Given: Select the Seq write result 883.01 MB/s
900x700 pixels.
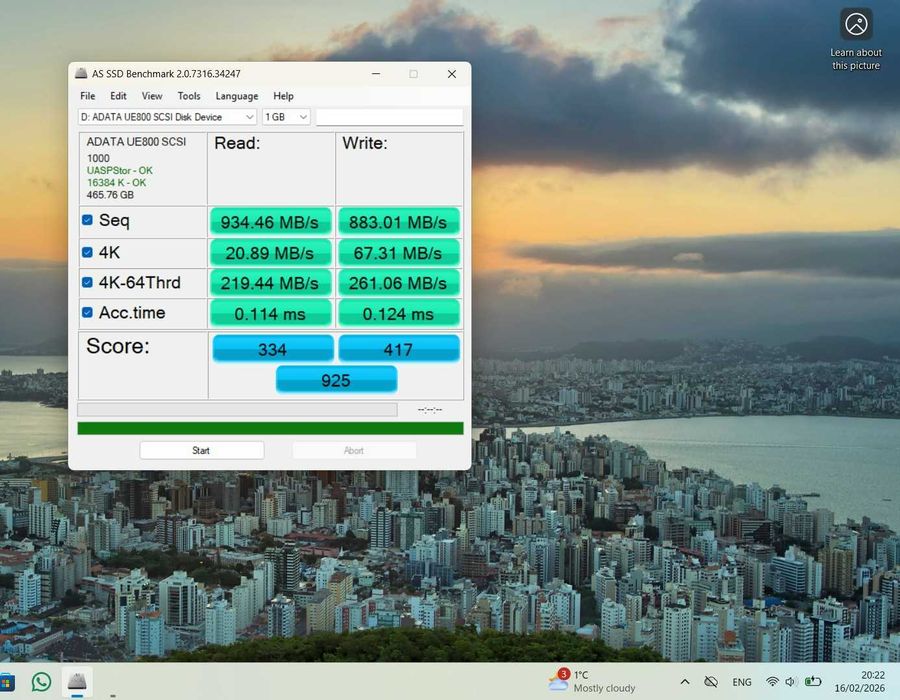Looking at the screenshot, I should [398, 222].
